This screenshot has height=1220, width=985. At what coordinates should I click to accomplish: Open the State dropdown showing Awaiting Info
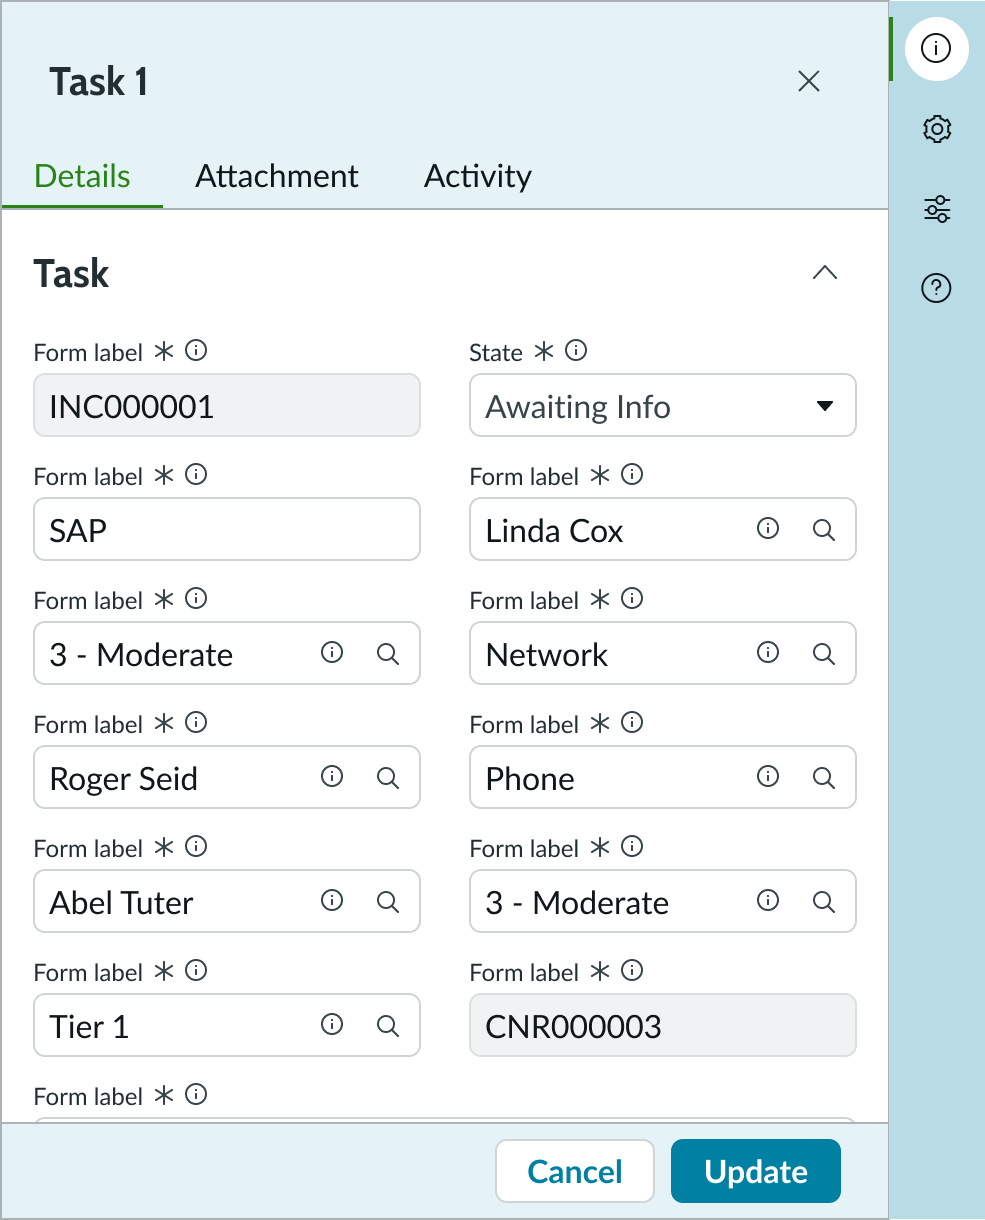[662, 405]
